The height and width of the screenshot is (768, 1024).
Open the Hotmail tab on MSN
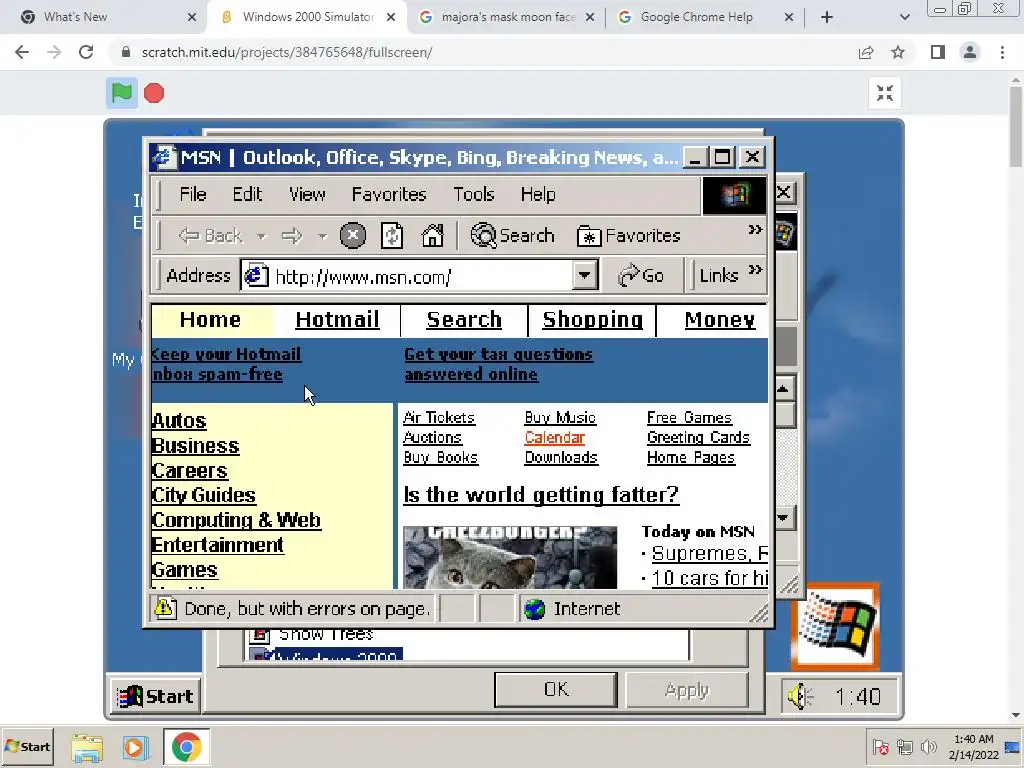coord(337,320)
